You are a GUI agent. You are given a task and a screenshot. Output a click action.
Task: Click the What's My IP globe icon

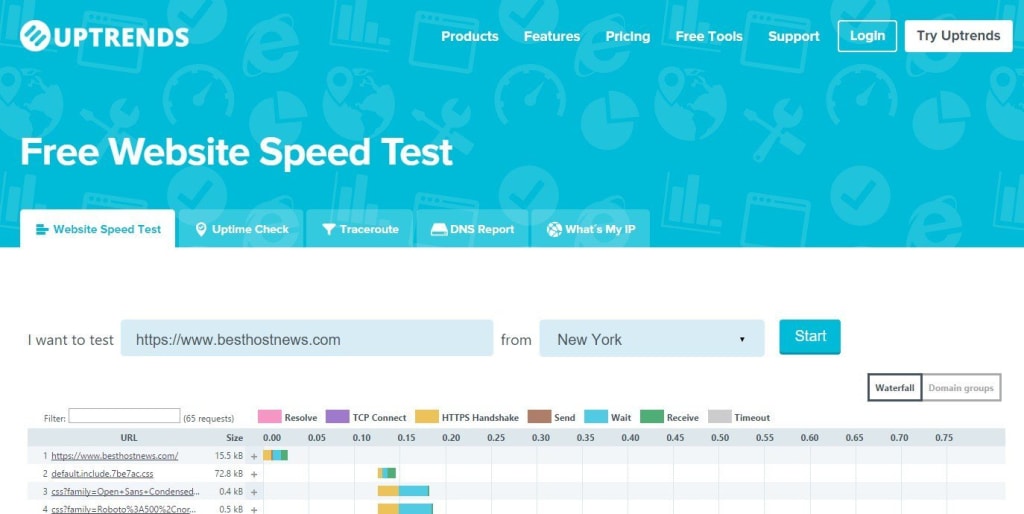[x=554, y=229]
